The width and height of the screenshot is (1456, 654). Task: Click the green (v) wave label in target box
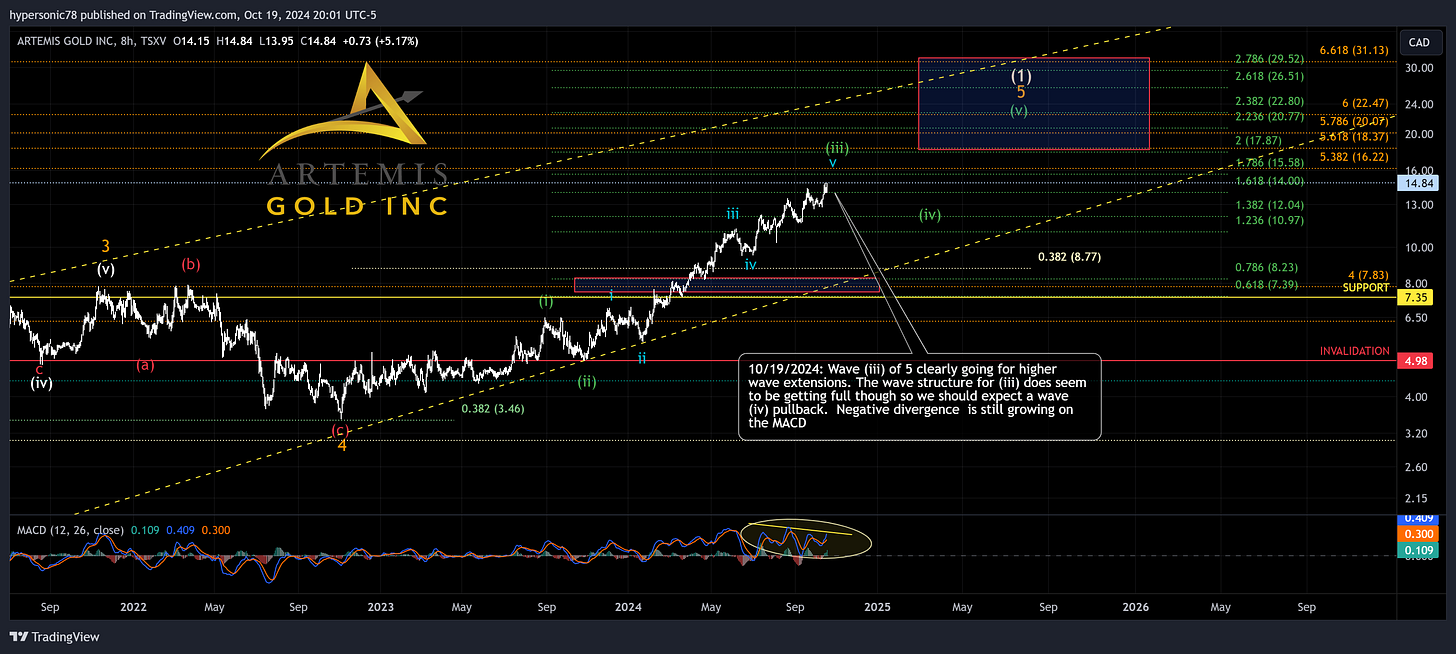pyautogui.click(x=1019, y=111)
